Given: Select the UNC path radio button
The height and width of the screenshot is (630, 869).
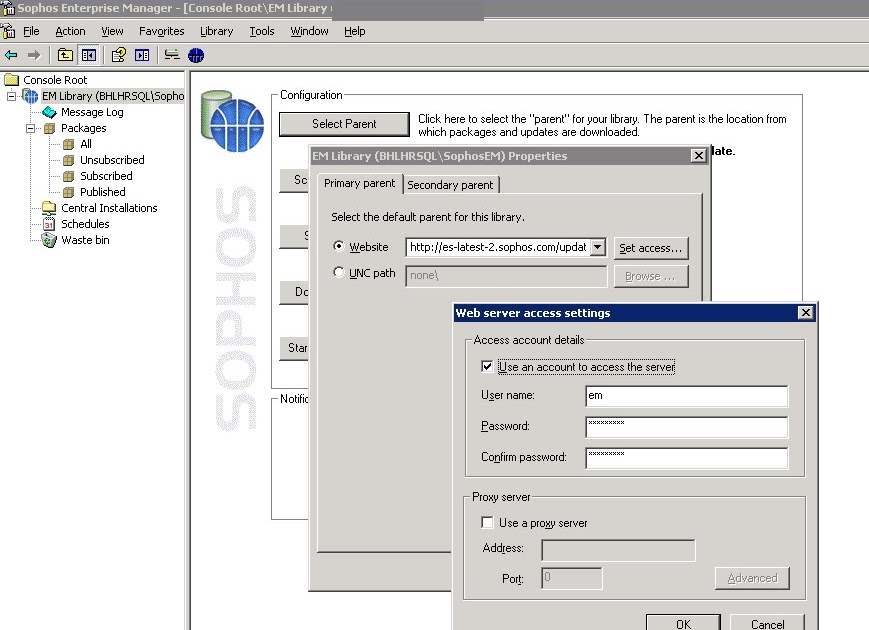Looking at the screenshot, I should click(x=339, y=272).
